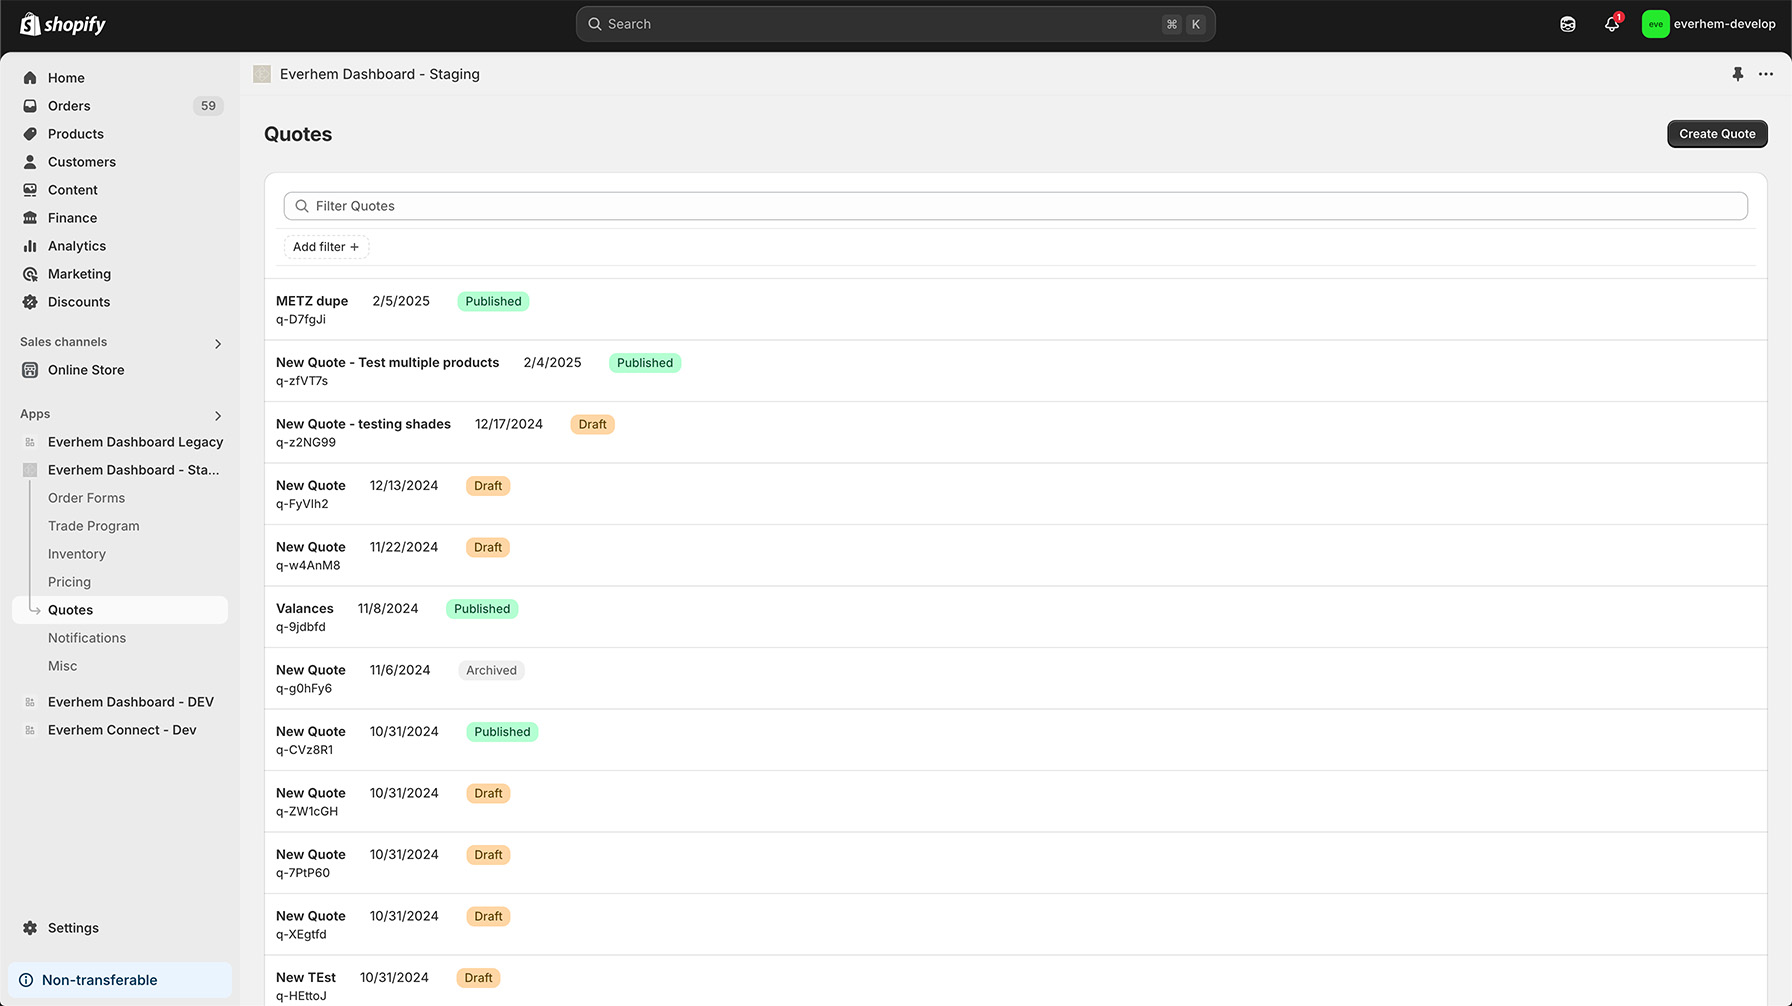
Task: Pin the app with pin icon
Action: (1738, 74)
